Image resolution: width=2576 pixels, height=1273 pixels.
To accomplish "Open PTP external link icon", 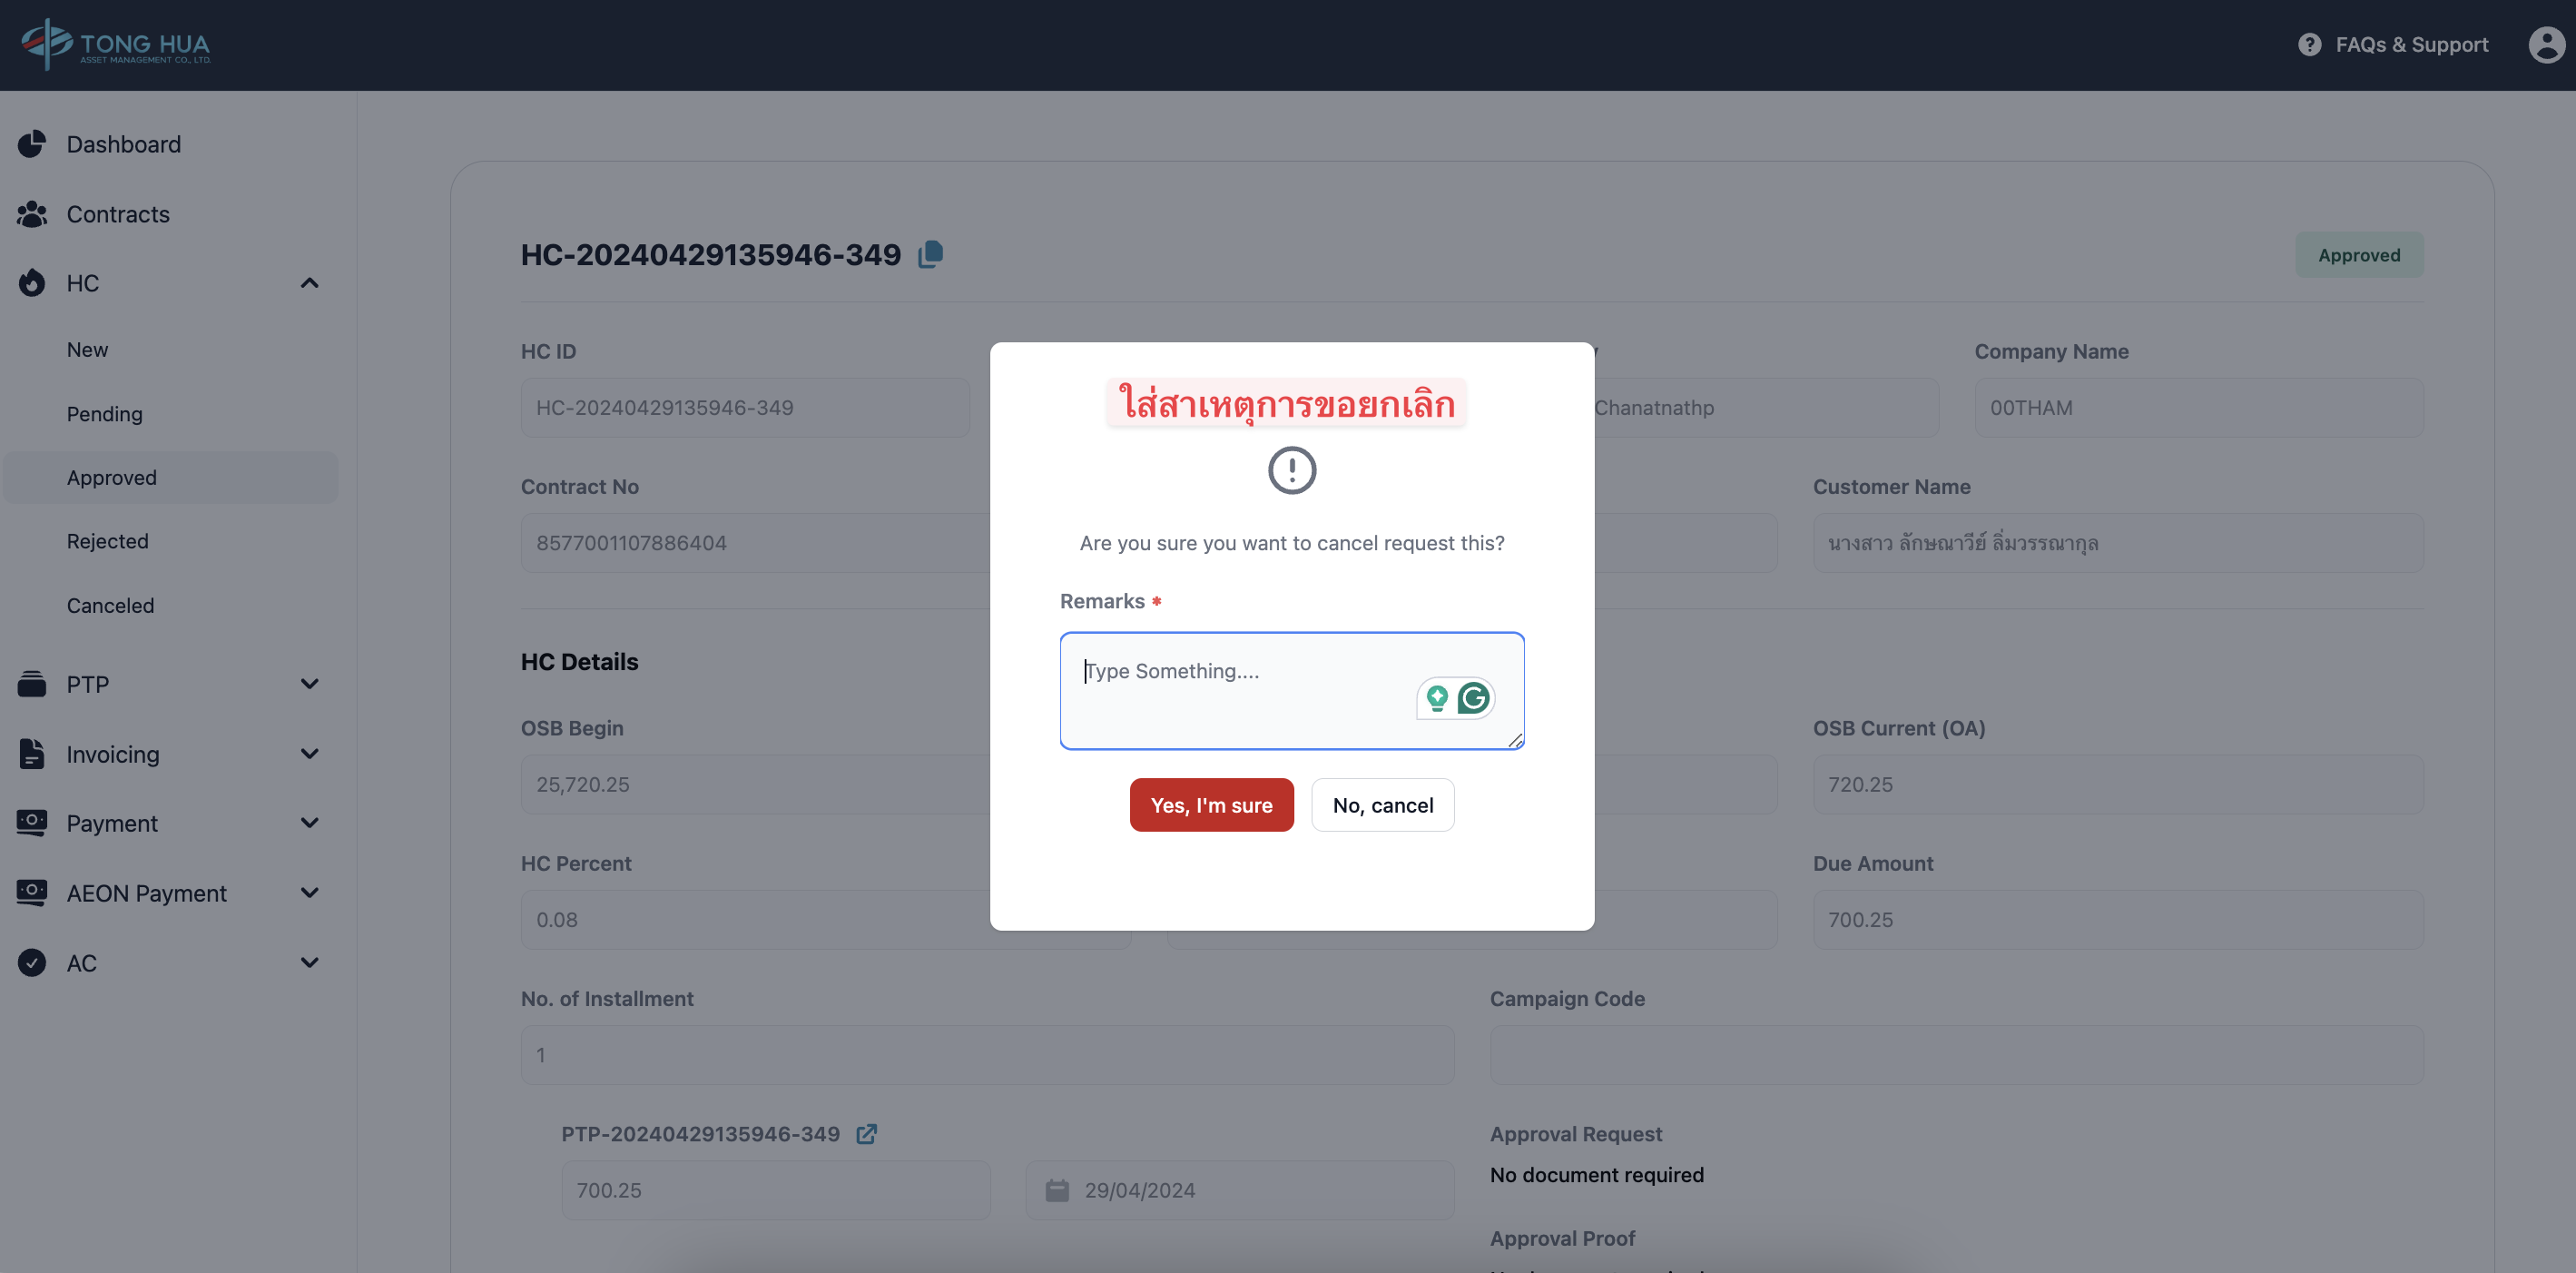I will pos(866,1134).
